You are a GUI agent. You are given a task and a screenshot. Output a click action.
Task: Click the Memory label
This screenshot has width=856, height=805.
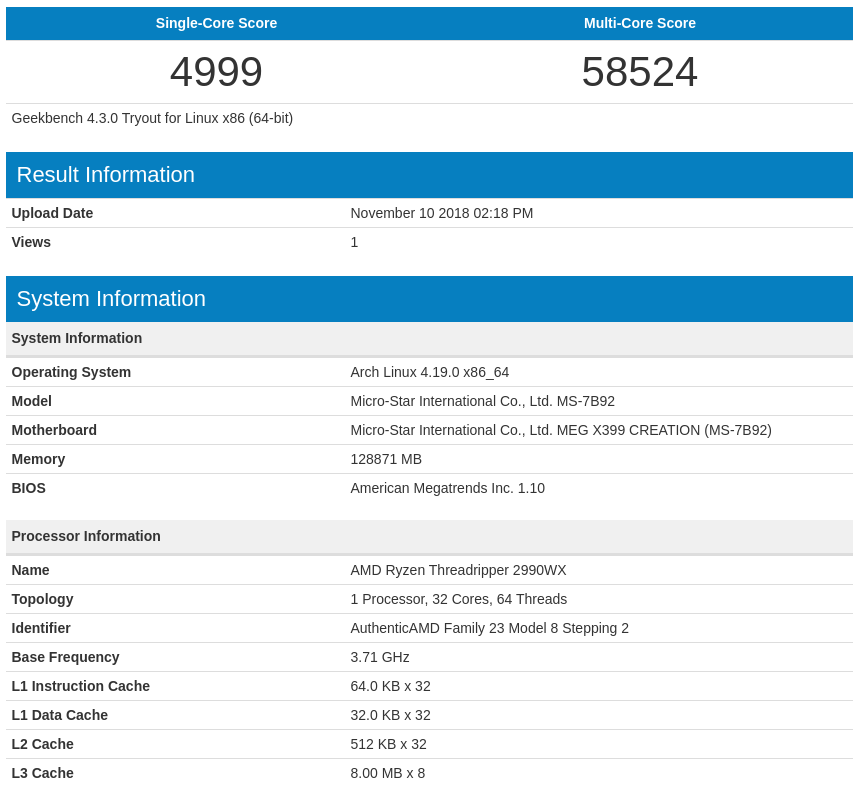(x=38, y=459)
